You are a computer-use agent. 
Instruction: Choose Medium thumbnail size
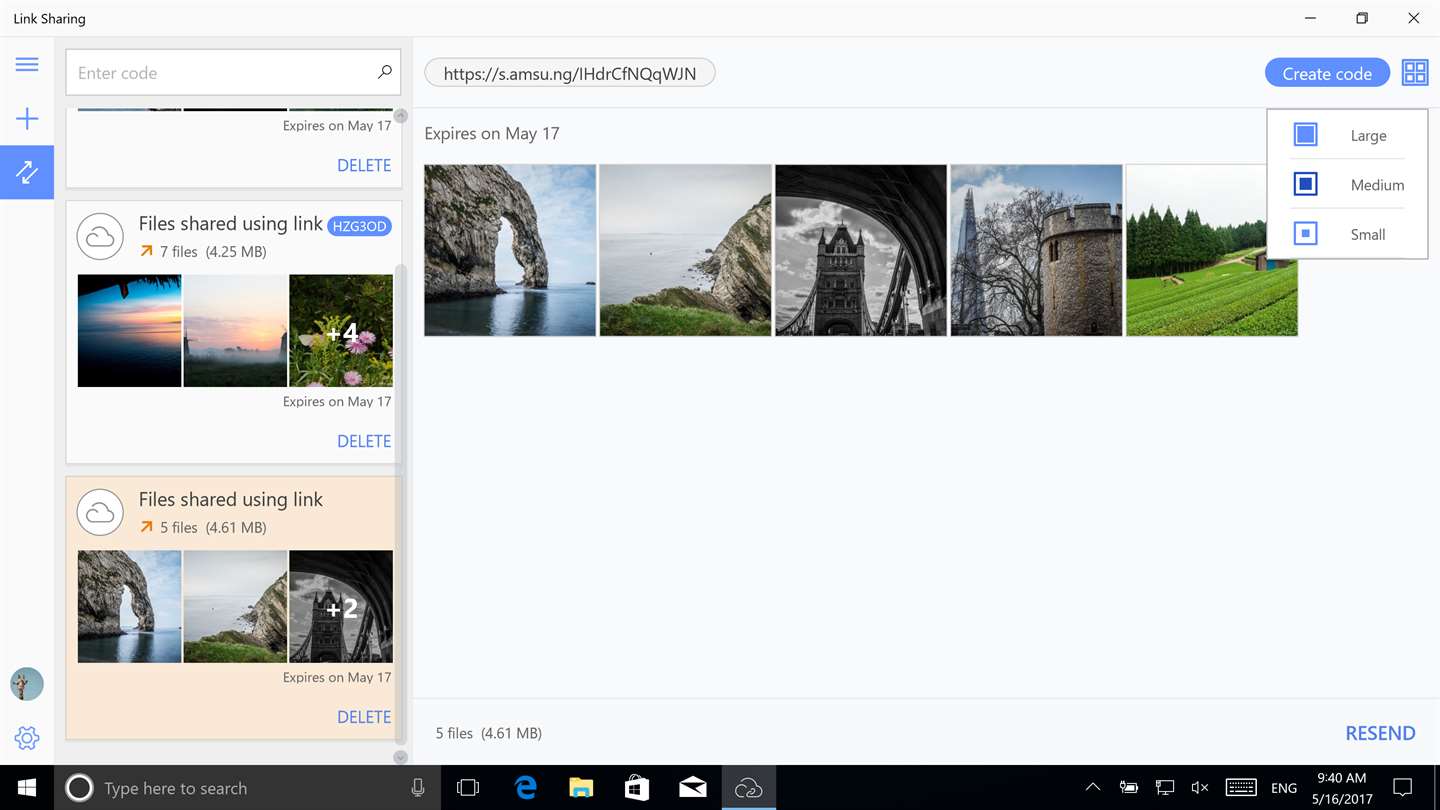[1347, 184]
